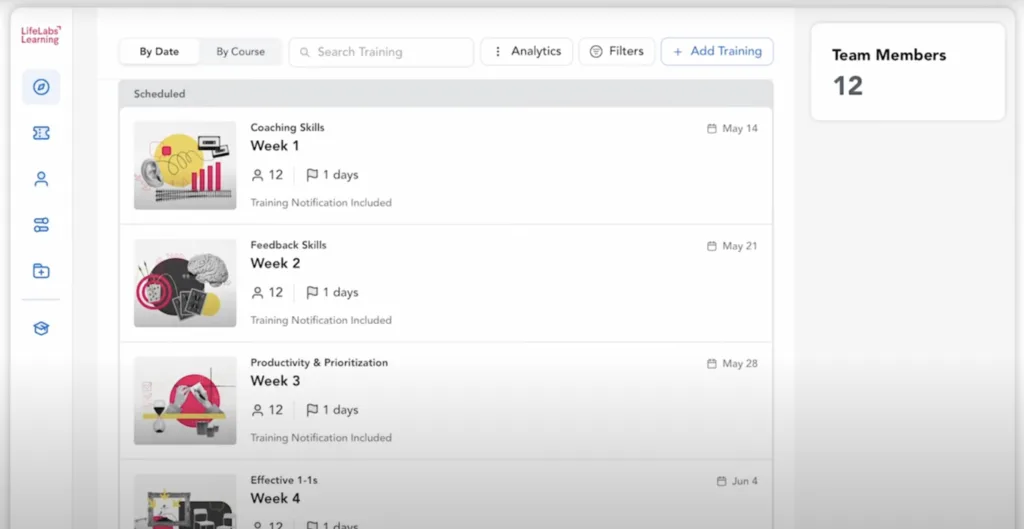This screenshot has width=1024, height=529.
Task: Open the Analytics menu button
Action: [x=526, y=52]
